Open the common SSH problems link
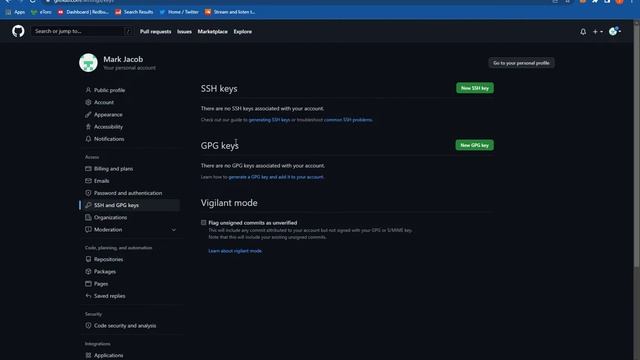 pos(348,120)
